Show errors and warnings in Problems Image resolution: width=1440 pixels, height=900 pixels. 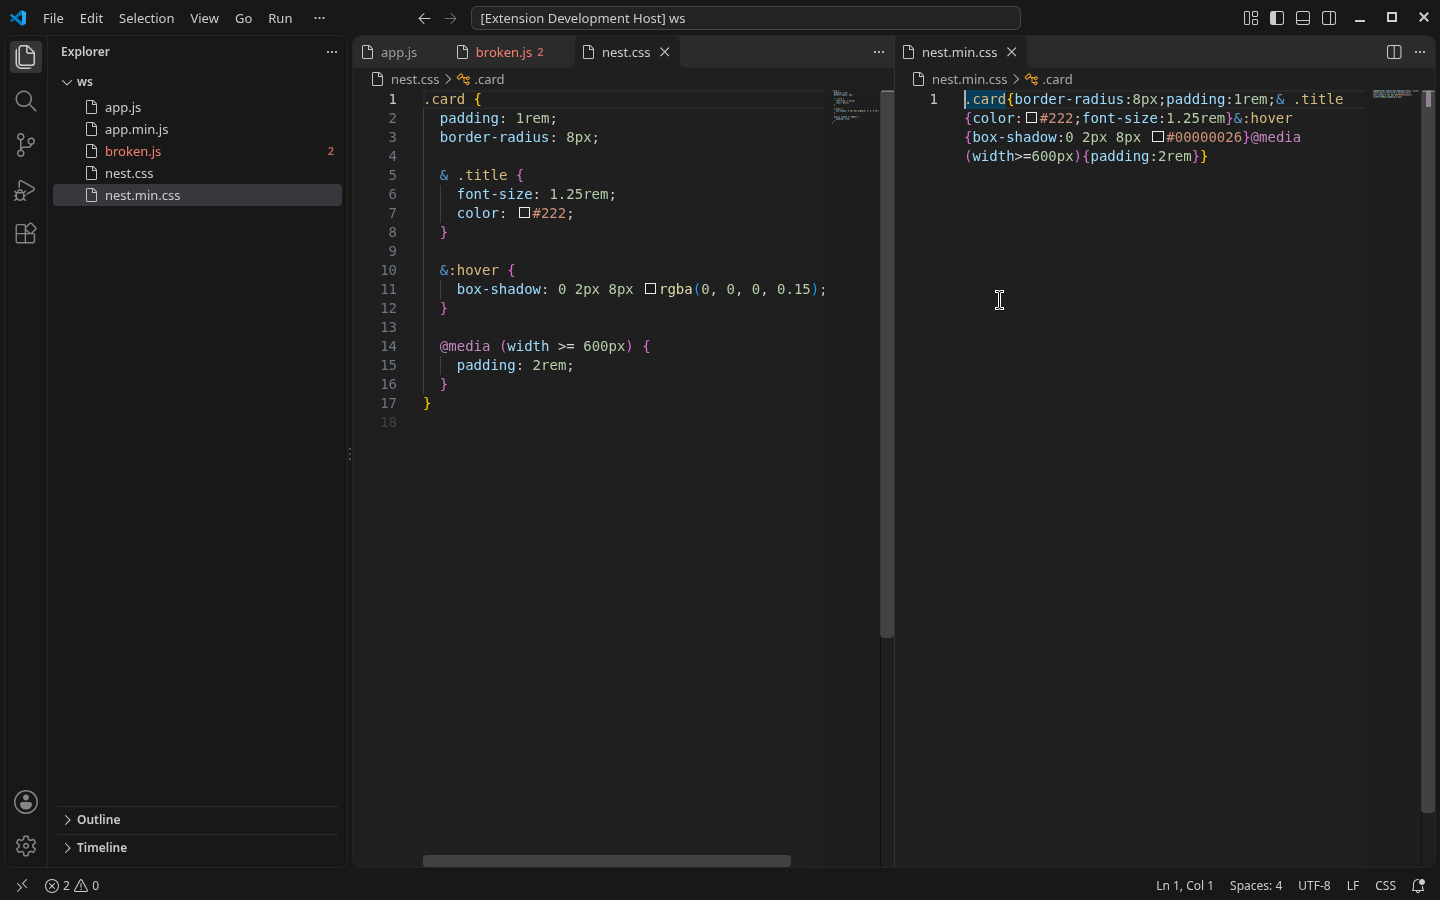(x=72, y=886)
